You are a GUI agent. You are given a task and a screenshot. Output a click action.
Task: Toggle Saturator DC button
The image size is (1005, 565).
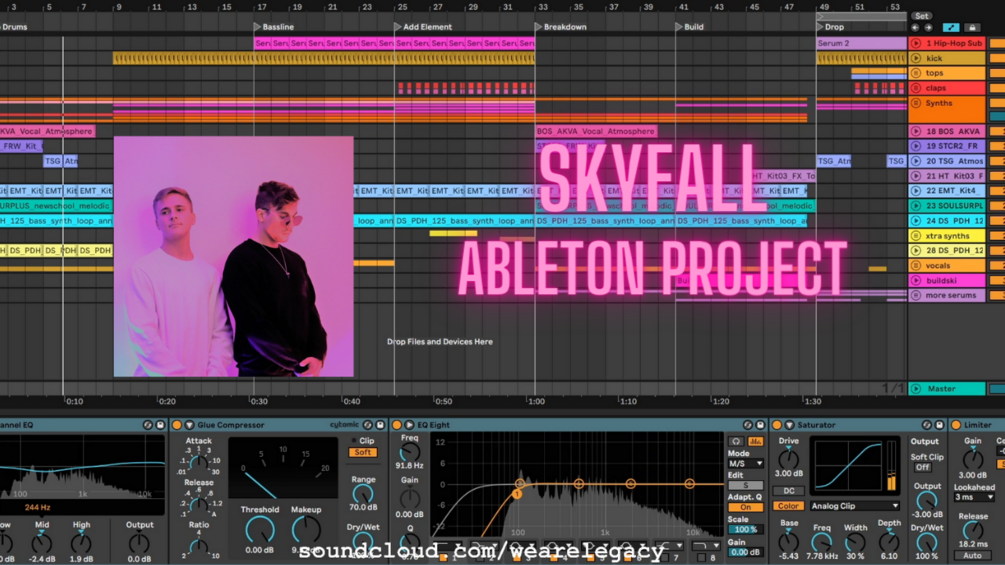pyautogui.click(x=789, y=491)
